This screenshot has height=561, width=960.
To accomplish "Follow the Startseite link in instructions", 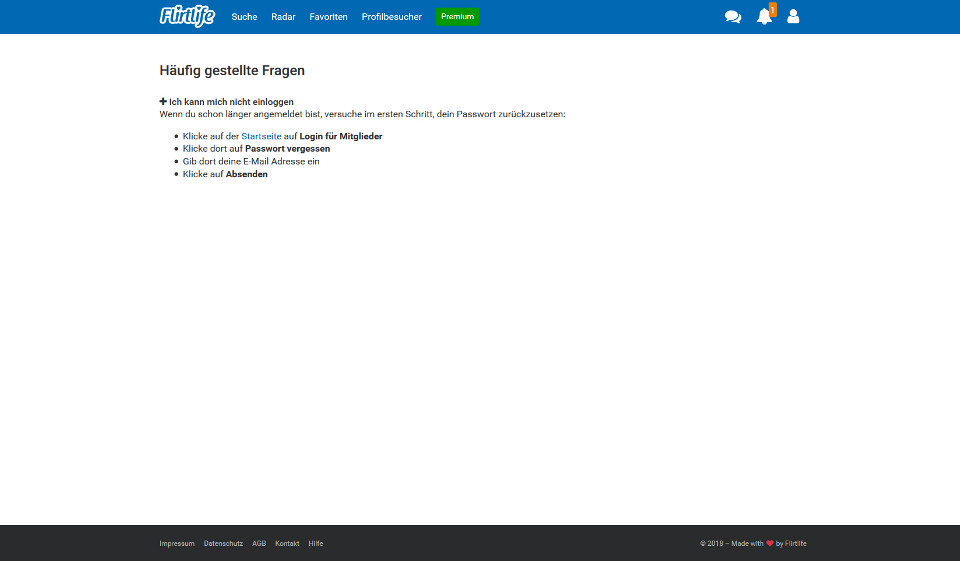I will (x=261, y=136).
